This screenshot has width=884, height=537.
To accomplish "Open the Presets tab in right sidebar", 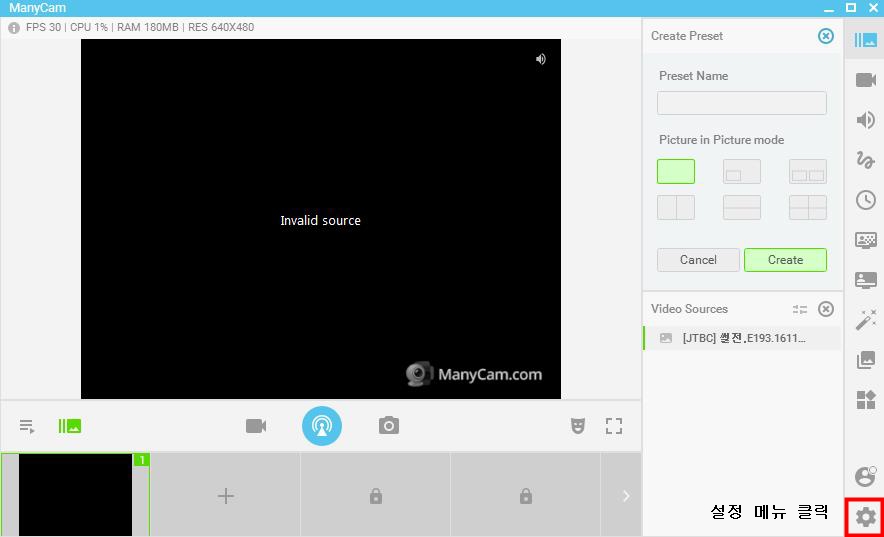I will (865, 40).
